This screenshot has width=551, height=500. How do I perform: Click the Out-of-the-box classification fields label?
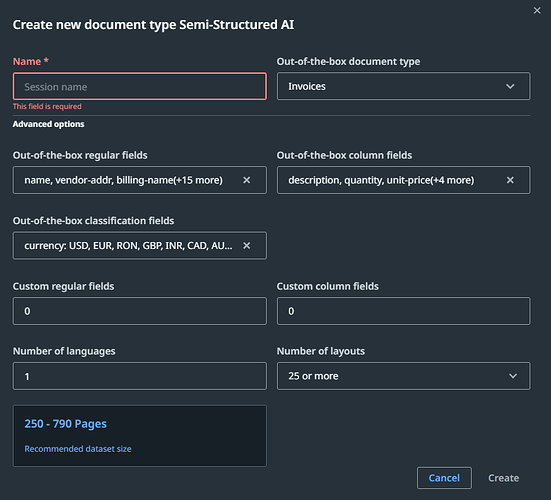click(x=93, y=221)
